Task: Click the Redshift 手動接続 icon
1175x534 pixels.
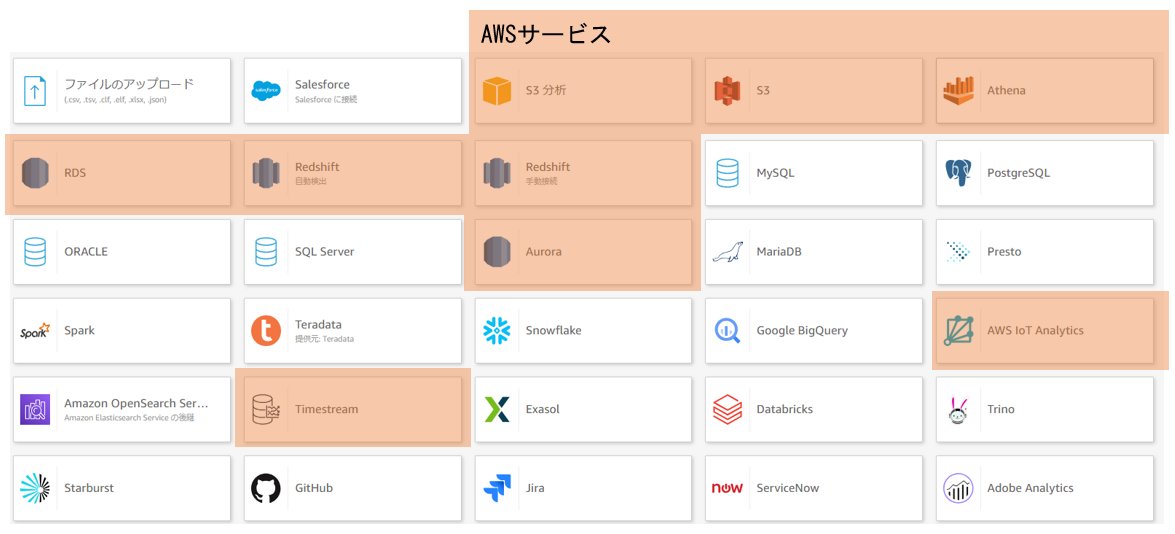Action: coord(496,173)
